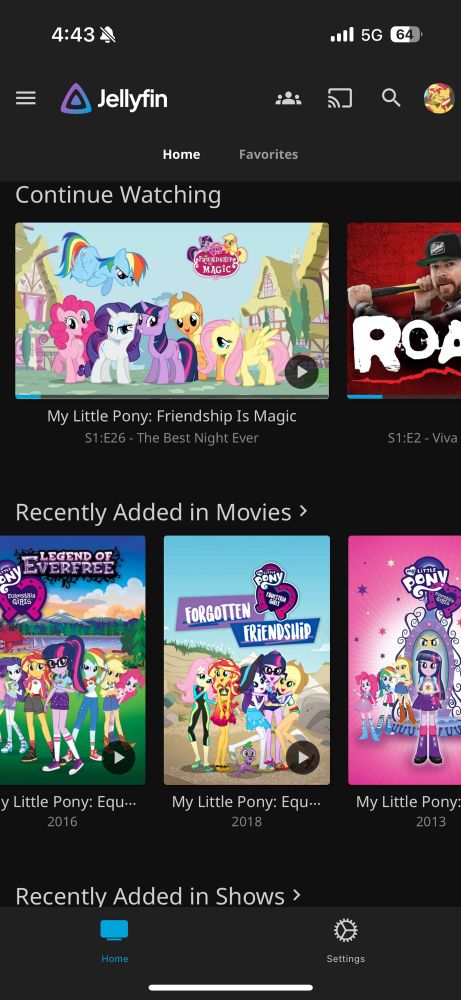Play Friendship Is Magic episode
The image size is (461, 1000).
pyautogui.click(x=302, y=372)
